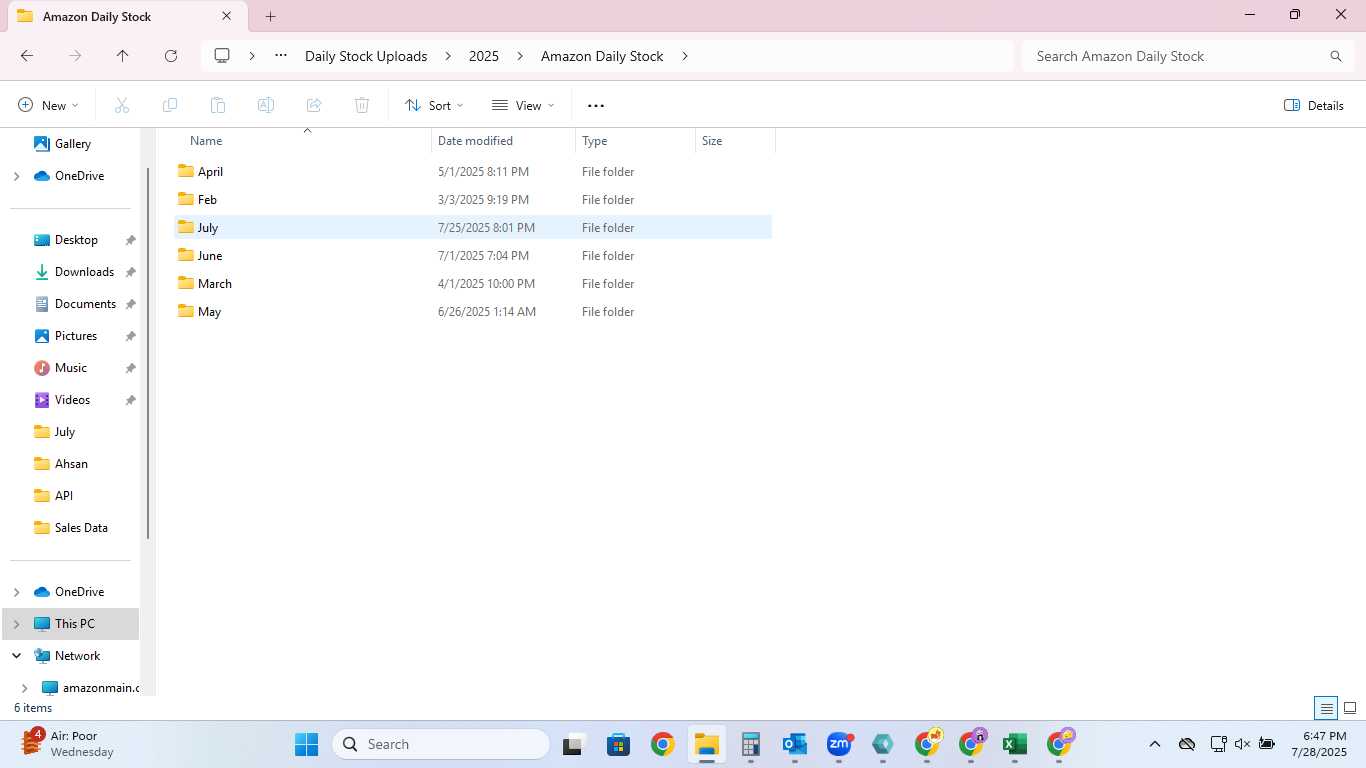Open the See more ellipsis menu
The image size is (1366, 768).
[596, 105]
